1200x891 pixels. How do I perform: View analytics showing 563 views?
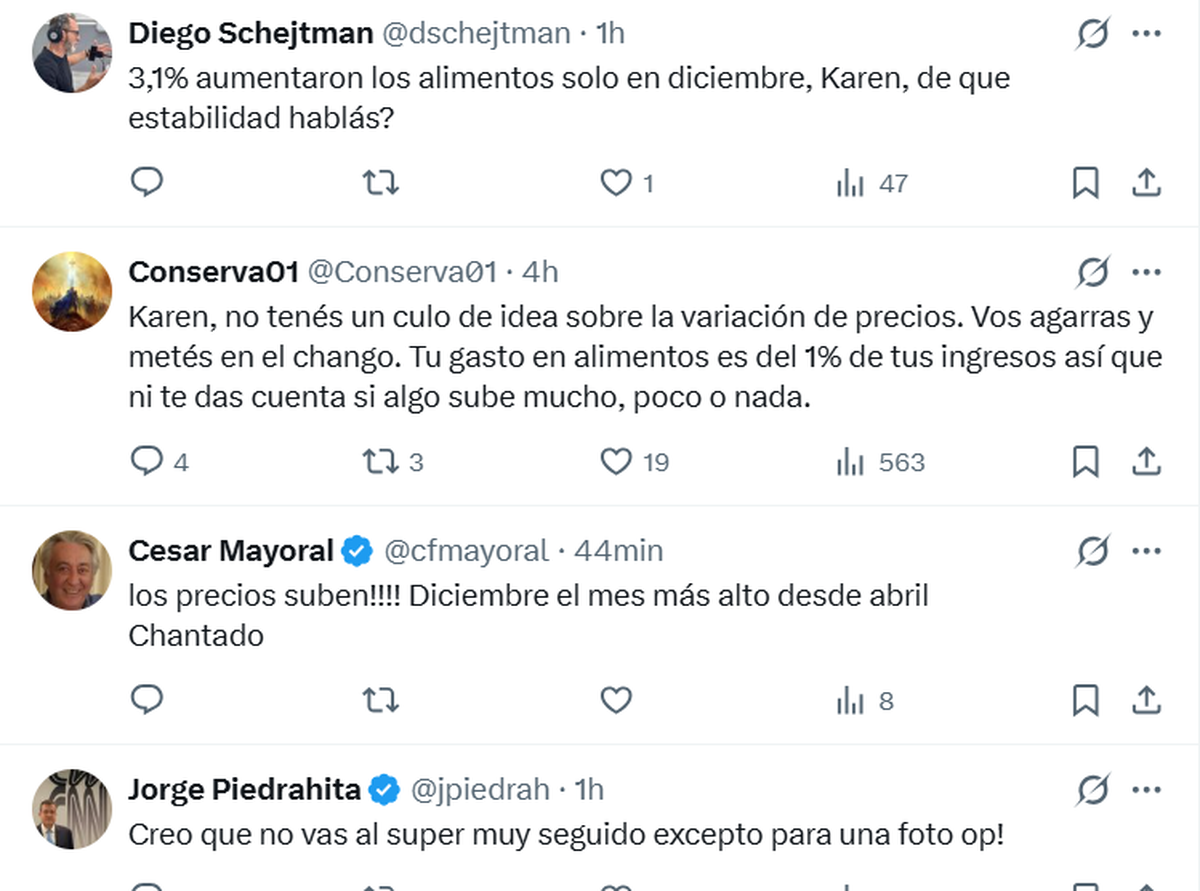[x=881, y=462]
